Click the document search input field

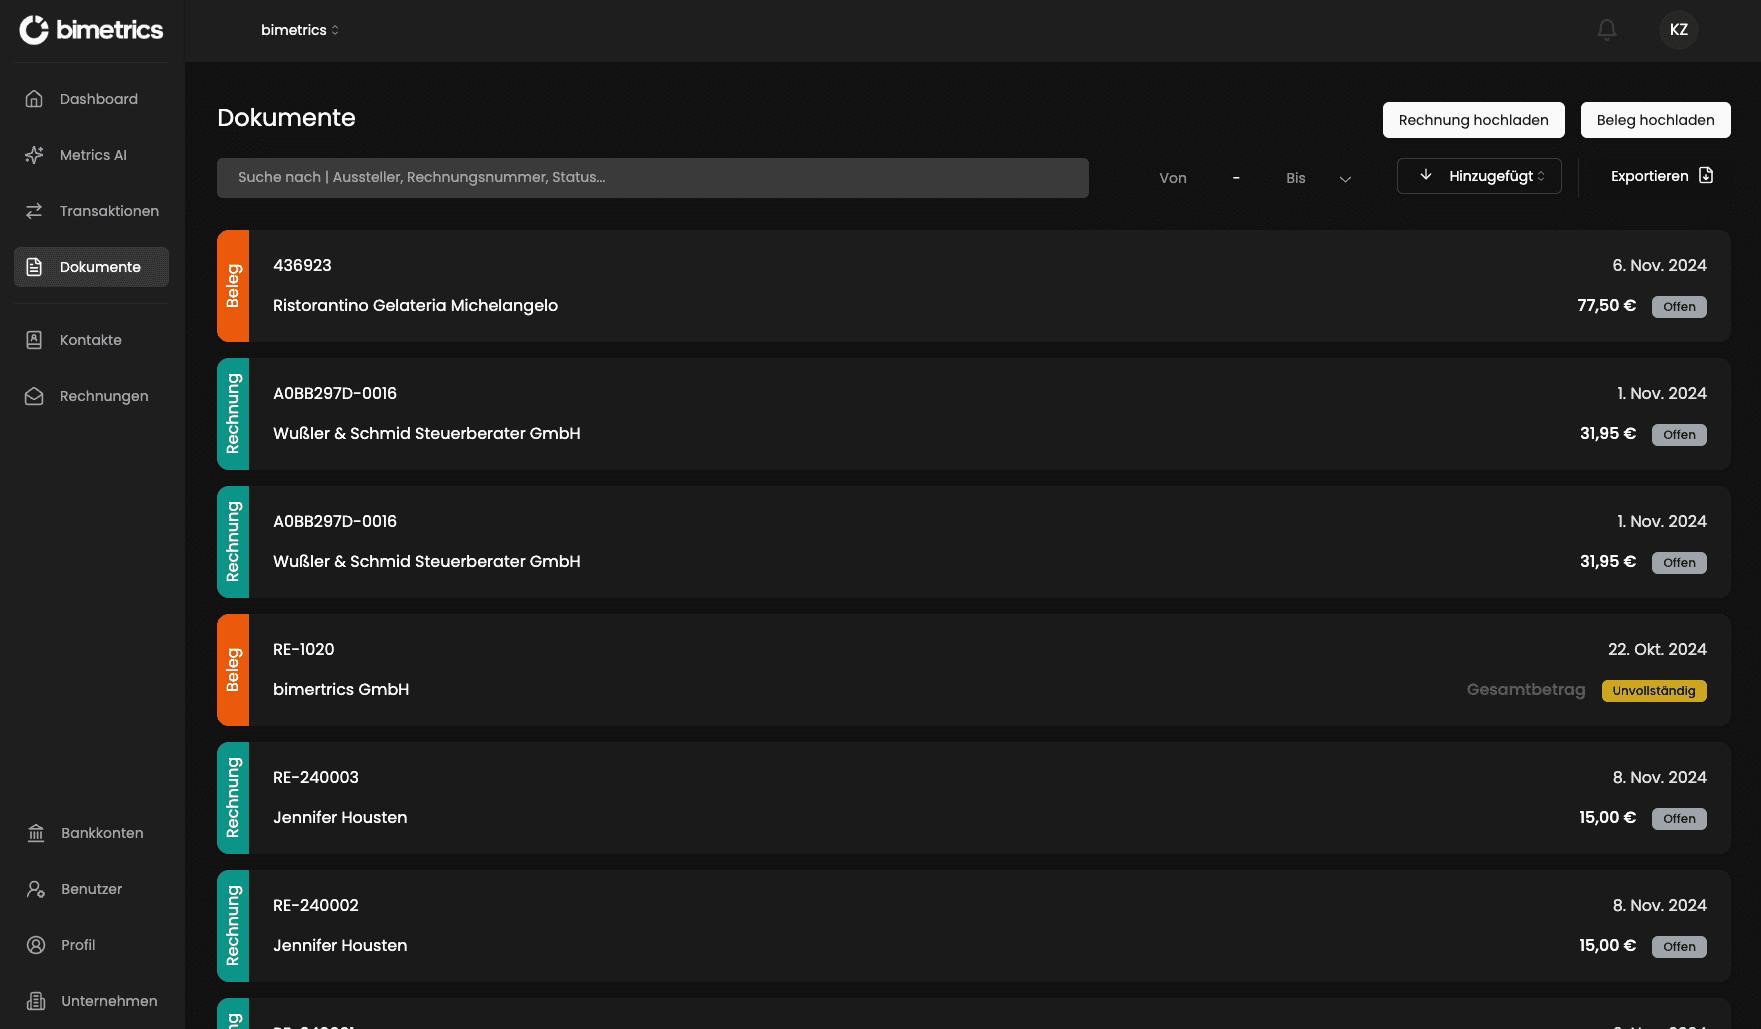point(652,178)
